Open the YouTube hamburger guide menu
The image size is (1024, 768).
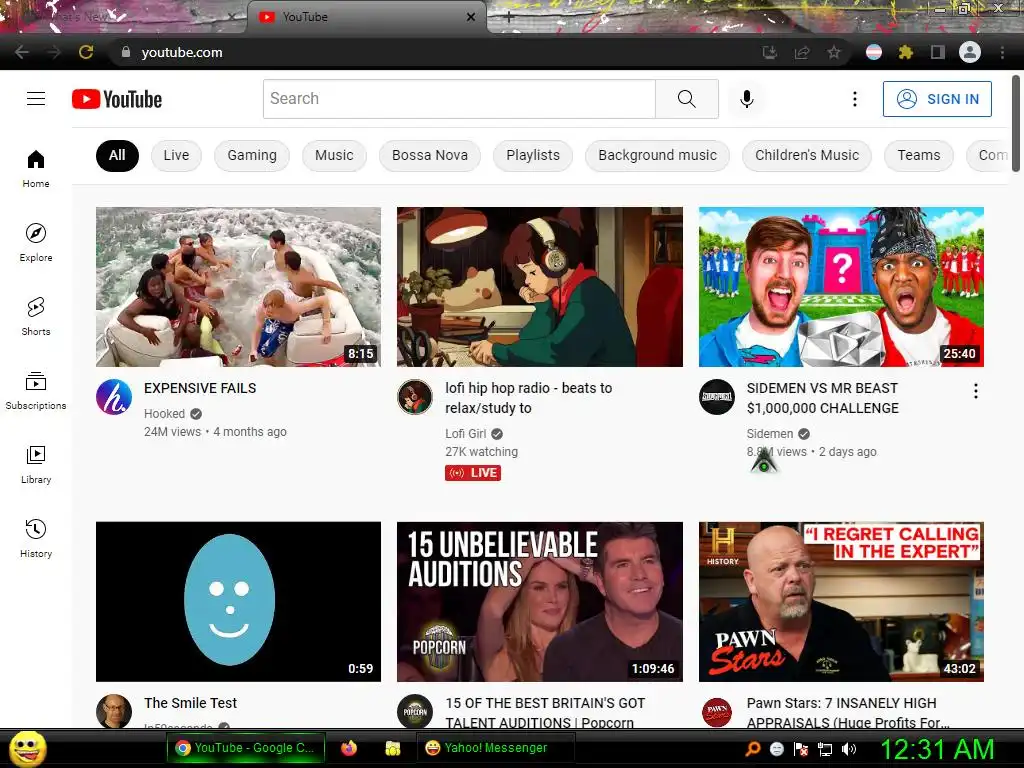click(x=36, y=99)
